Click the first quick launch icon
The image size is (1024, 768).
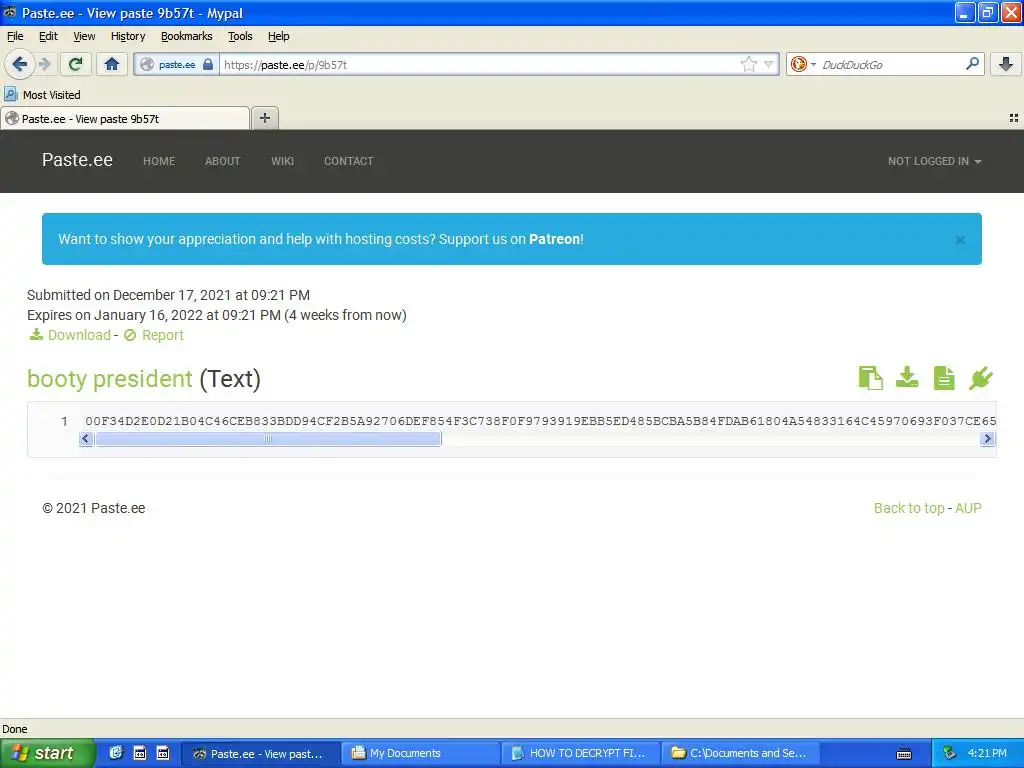(116, 753)
